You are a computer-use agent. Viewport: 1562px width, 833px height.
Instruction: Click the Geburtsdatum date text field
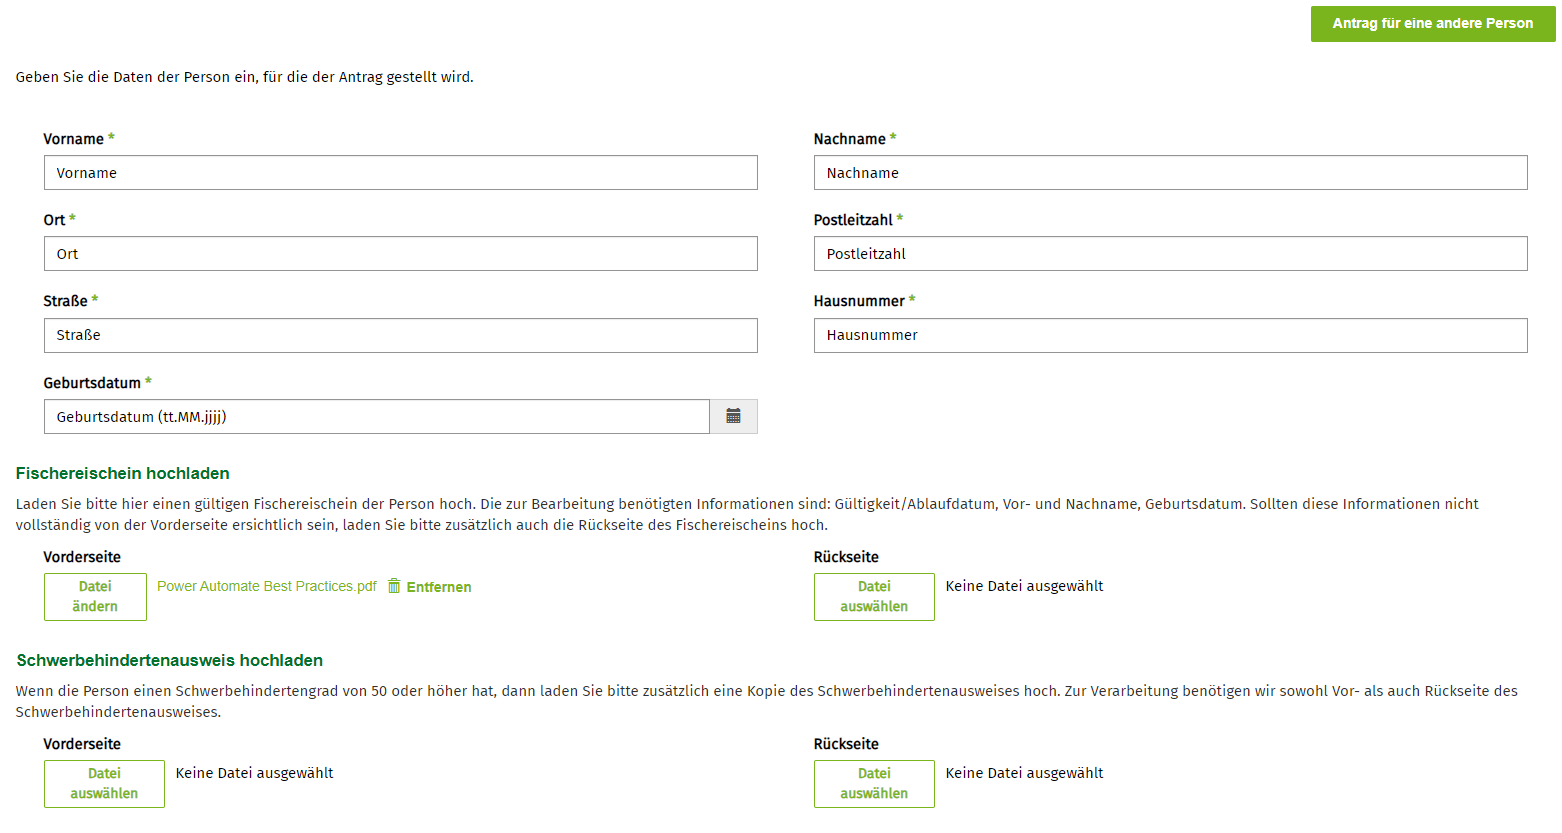pyautogui.click(x=376, y=417)
